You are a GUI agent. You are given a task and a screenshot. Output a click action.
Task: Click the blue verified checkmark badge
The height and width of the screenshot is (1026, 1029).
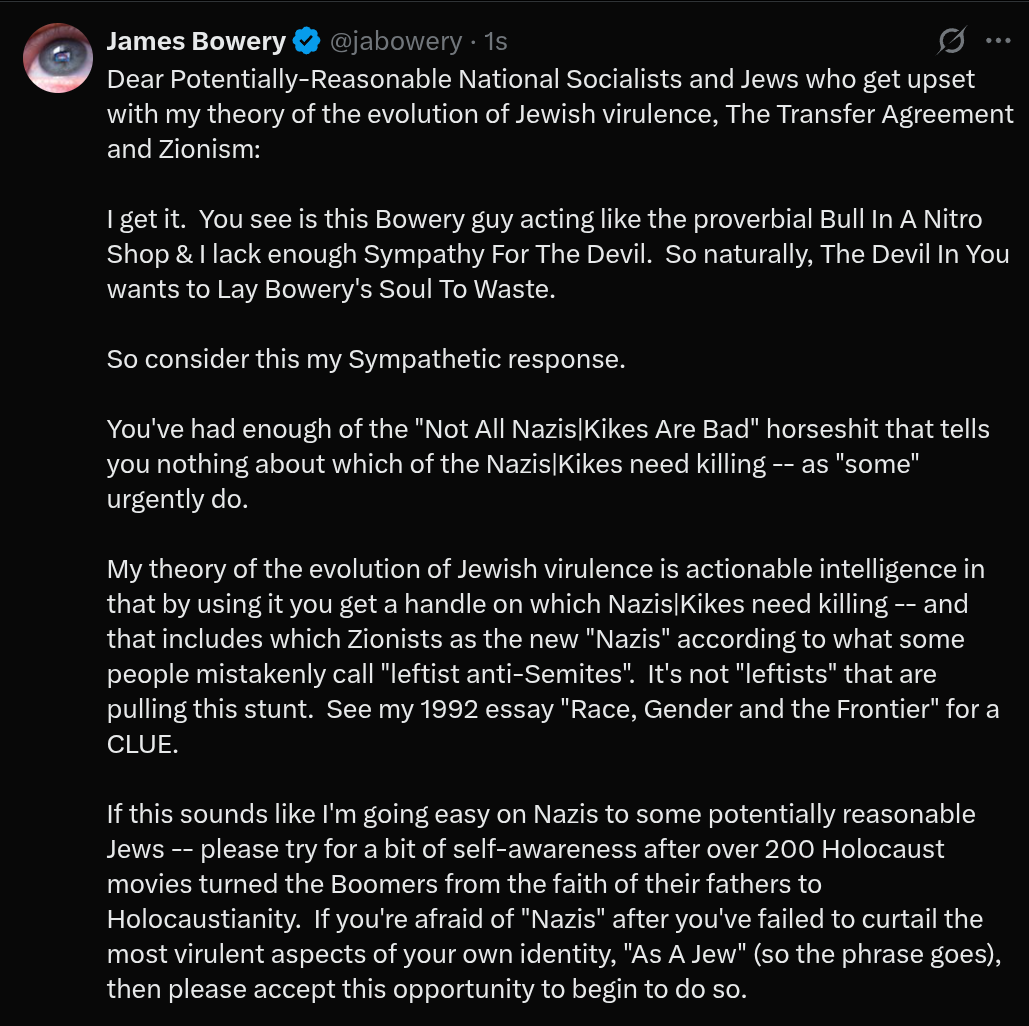click(x=306, y=41)
